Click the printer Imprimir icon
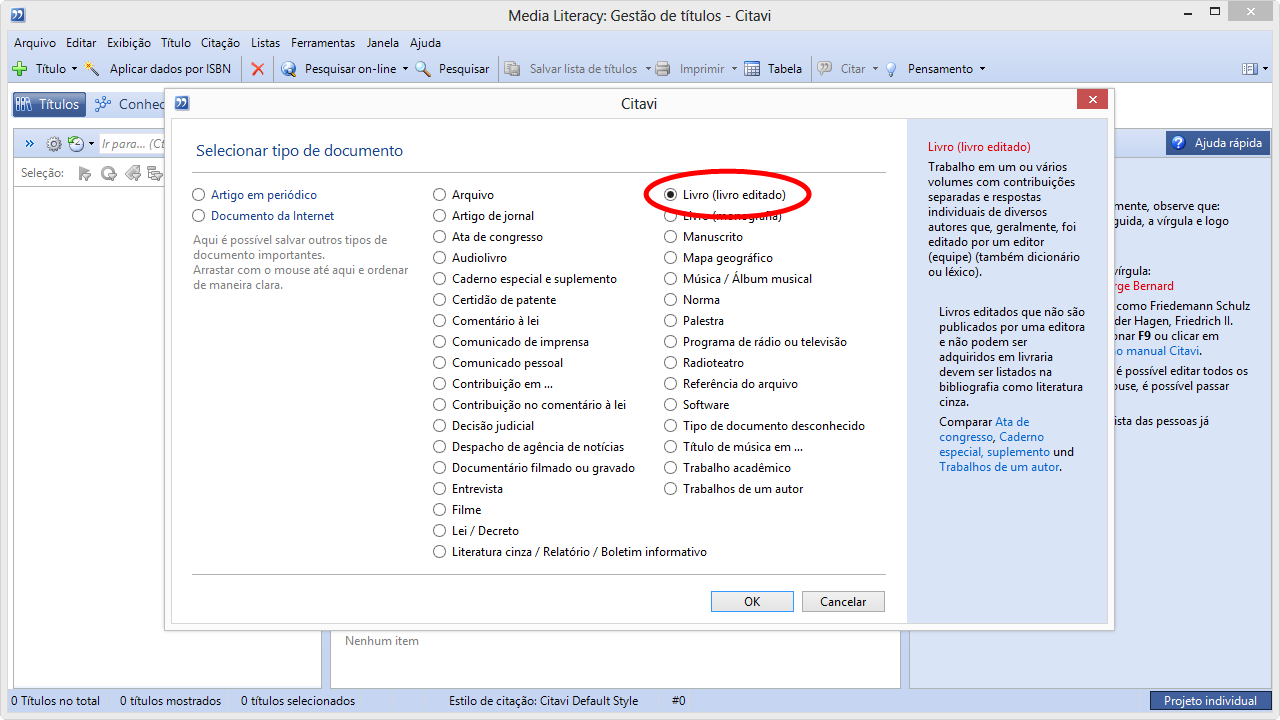The image size is (1280, 720). (x=663, y=69)
